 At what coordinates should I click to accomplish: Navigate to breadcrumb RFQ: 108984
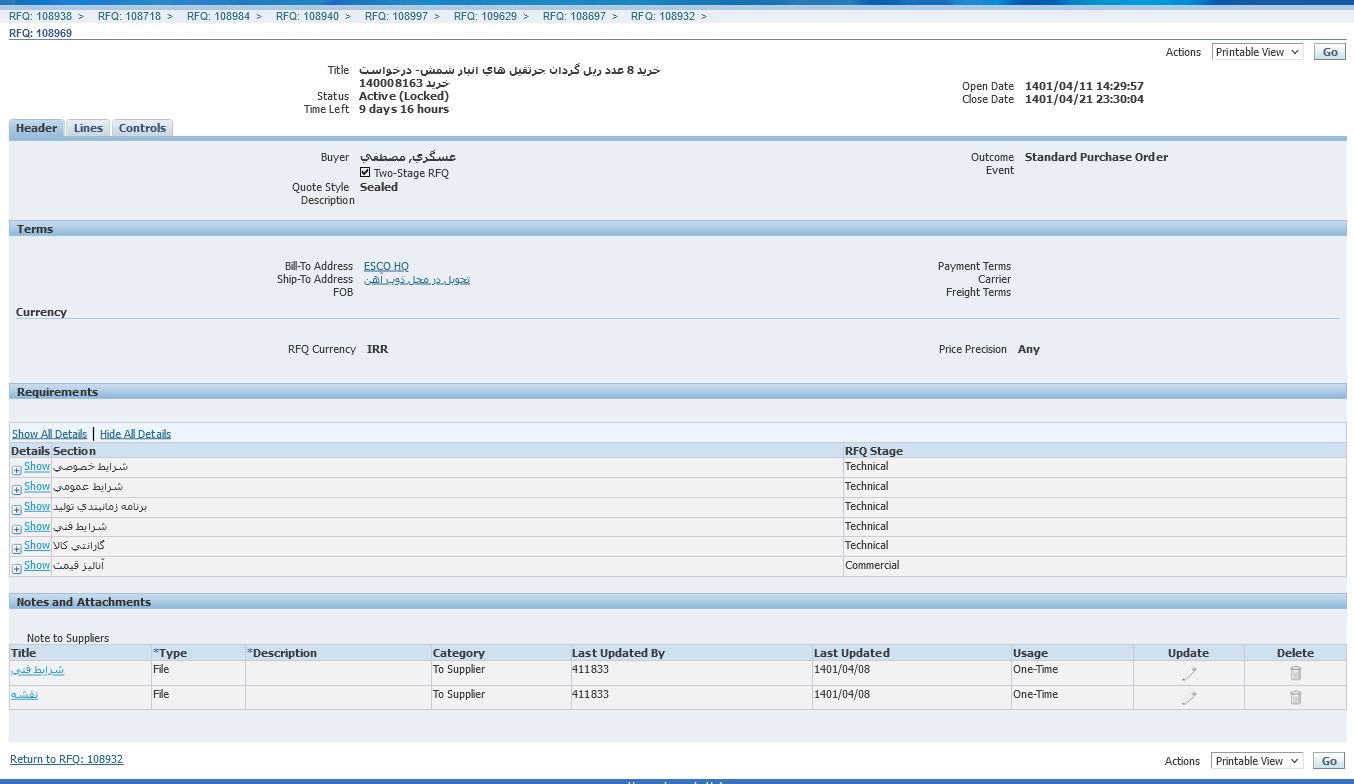click(x=218, y=16)
